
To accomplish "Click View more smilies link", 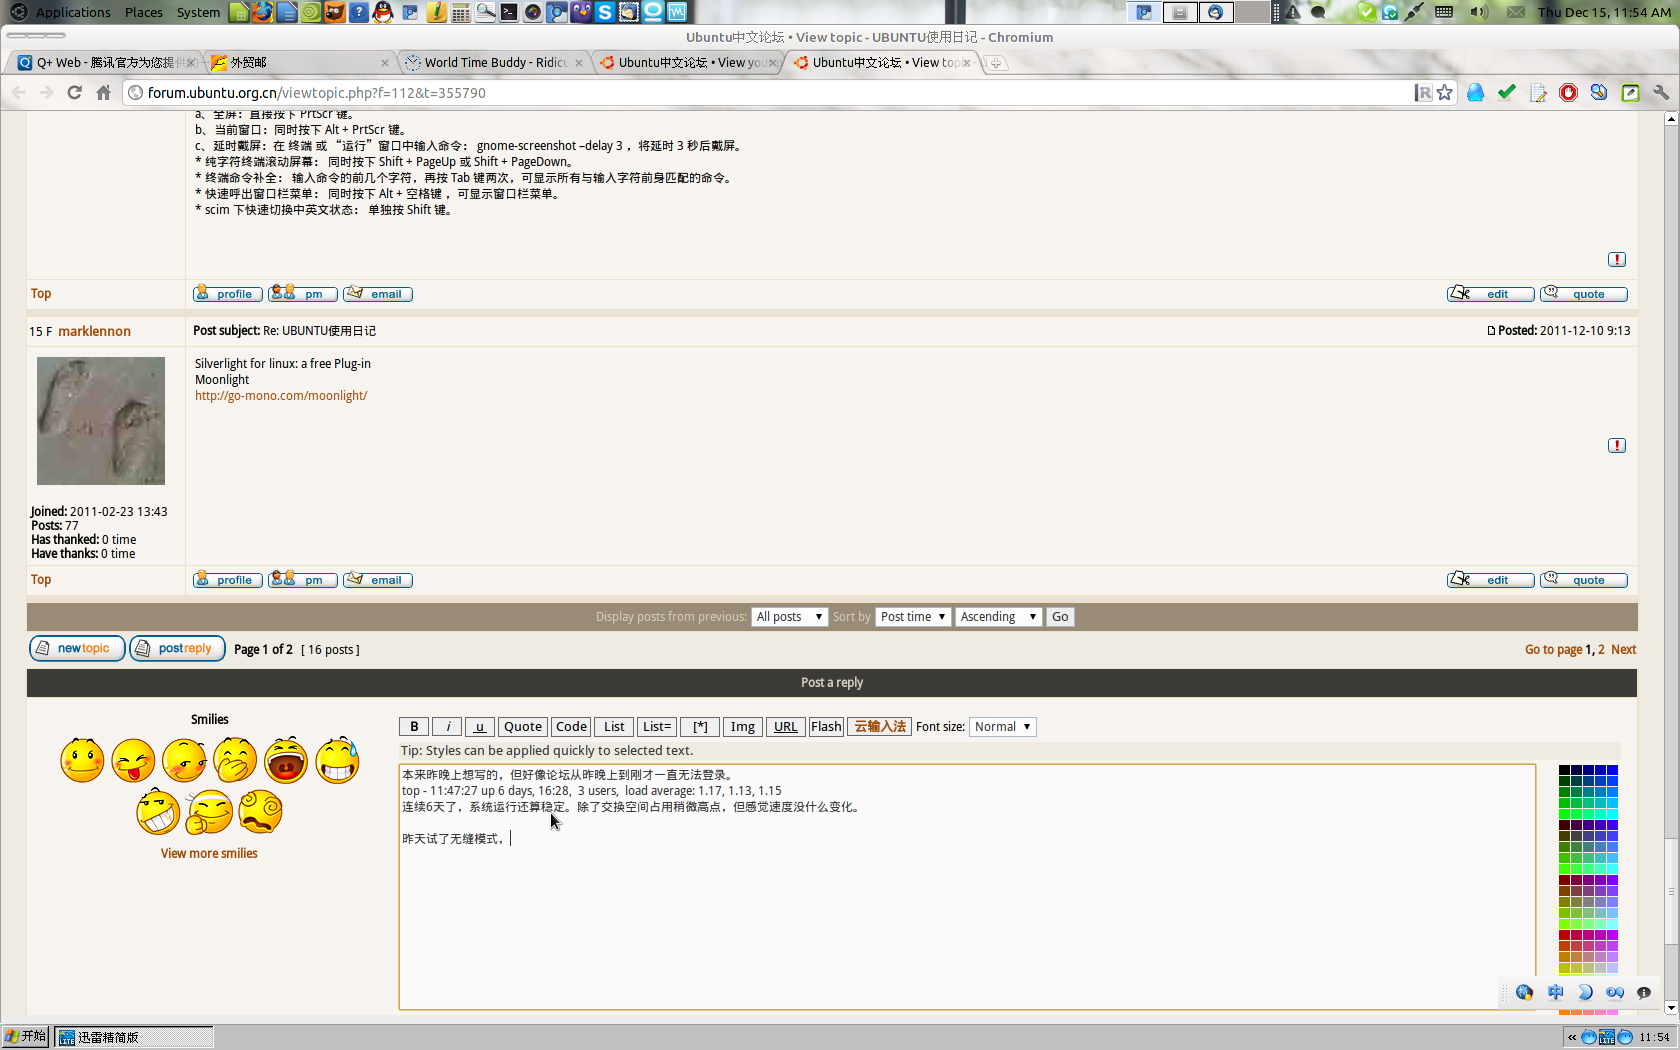I will pyautogui.click(x=209, y=853).
